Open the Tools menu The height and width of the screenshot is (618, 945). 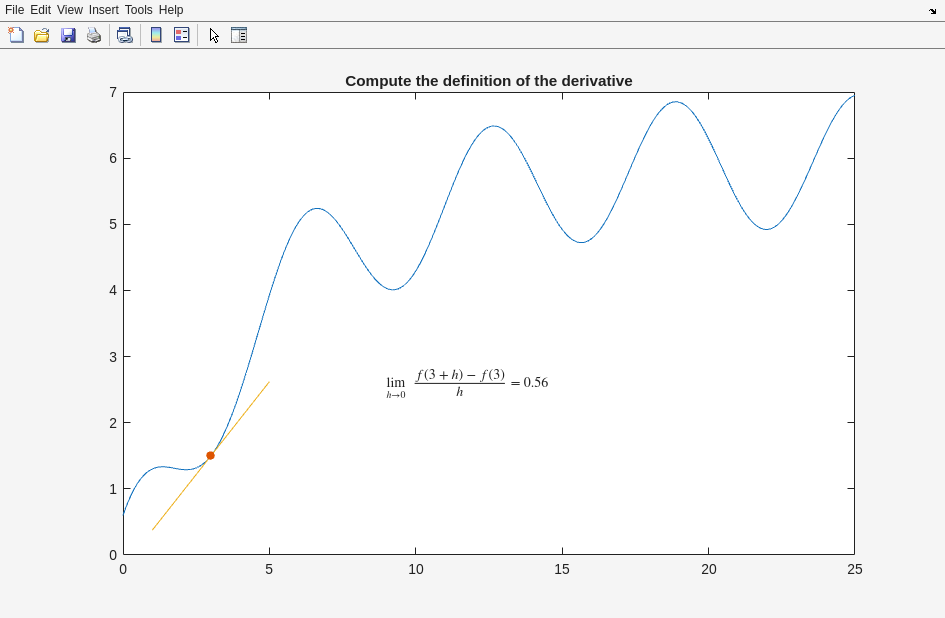(x=139, y=10)
